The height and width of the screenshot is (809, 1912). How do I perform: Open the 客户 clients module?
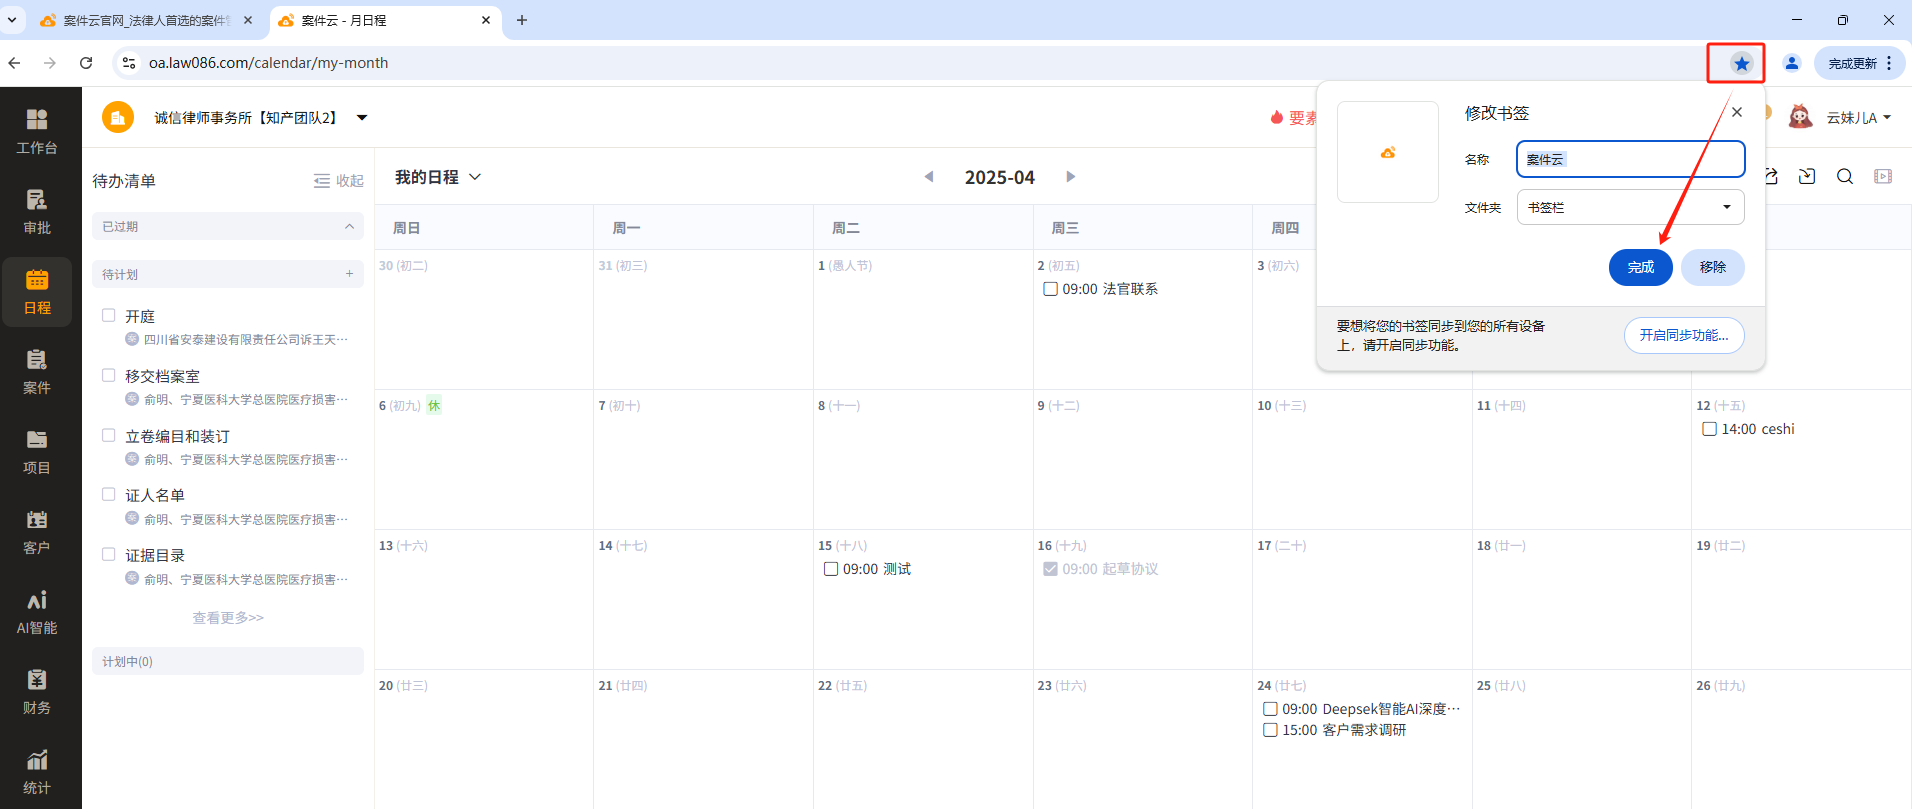point(37,531)
